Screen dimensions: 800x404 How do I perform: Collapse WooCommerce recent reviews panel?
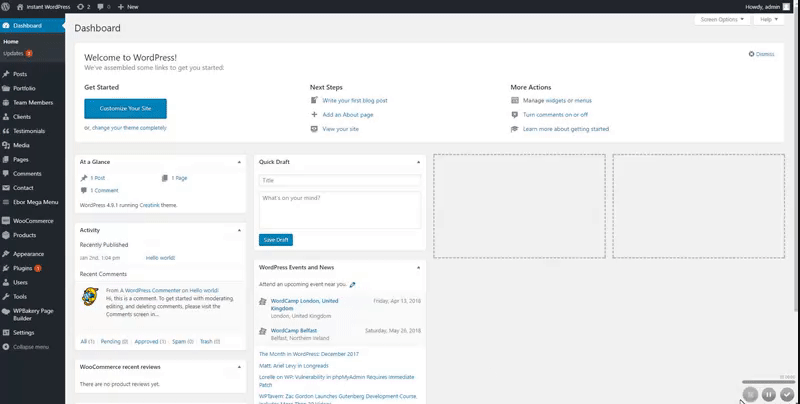pyautogui.click(x=239, y=367)
